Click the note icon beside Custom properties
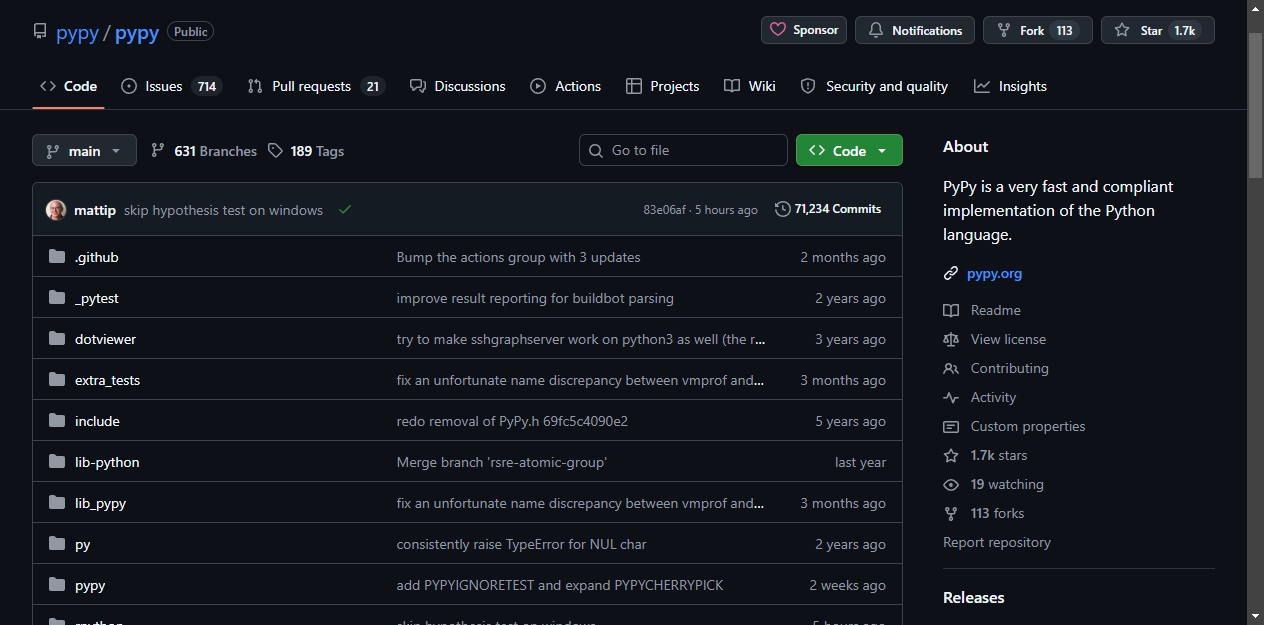 (x=951, y=426)
